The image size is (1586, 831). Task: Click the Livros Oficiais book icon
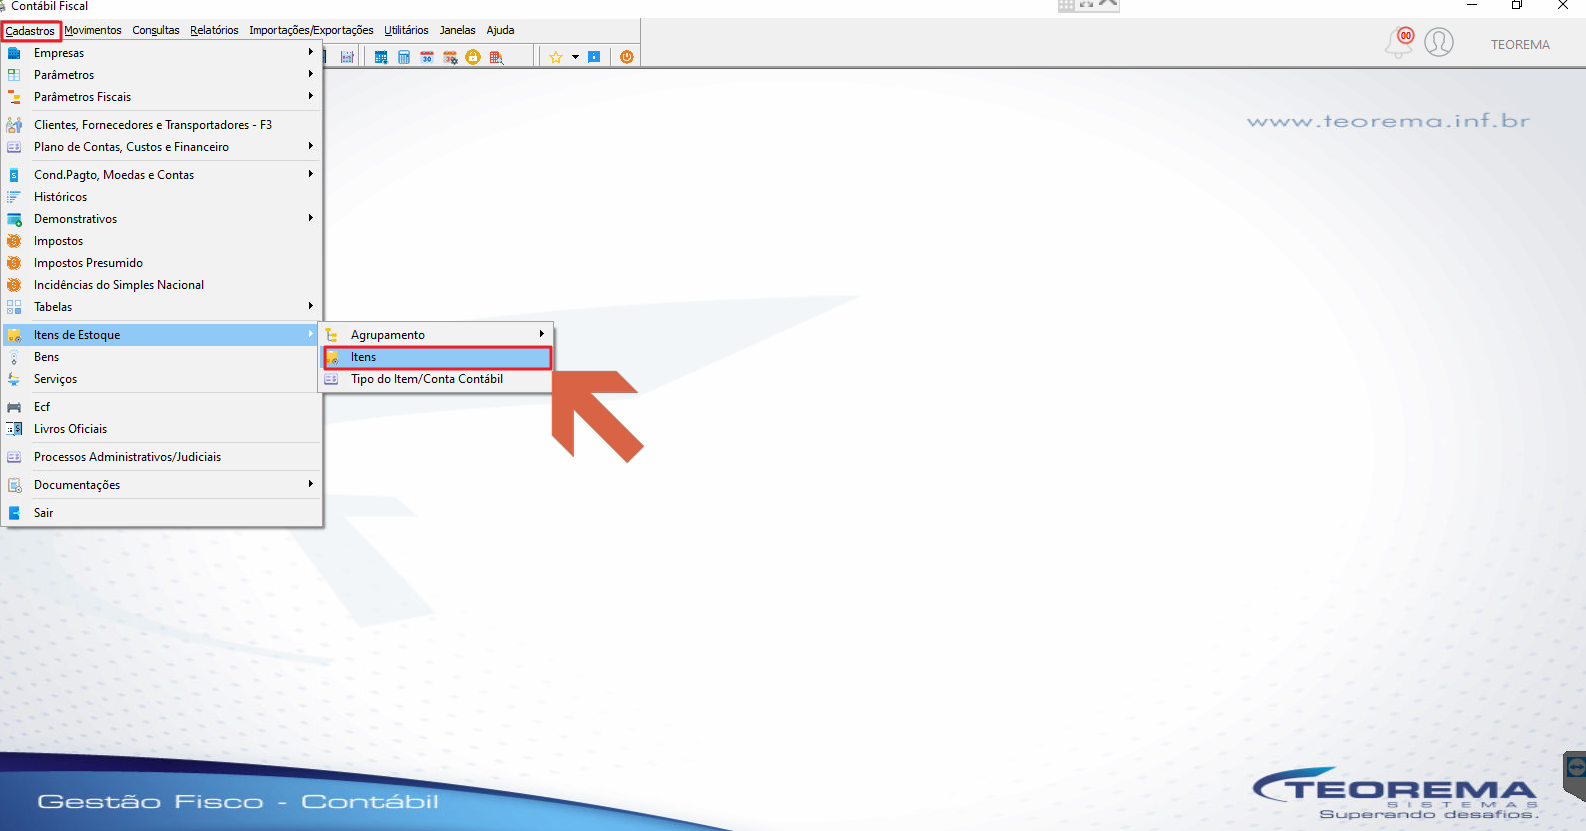[x=14, y=429]
